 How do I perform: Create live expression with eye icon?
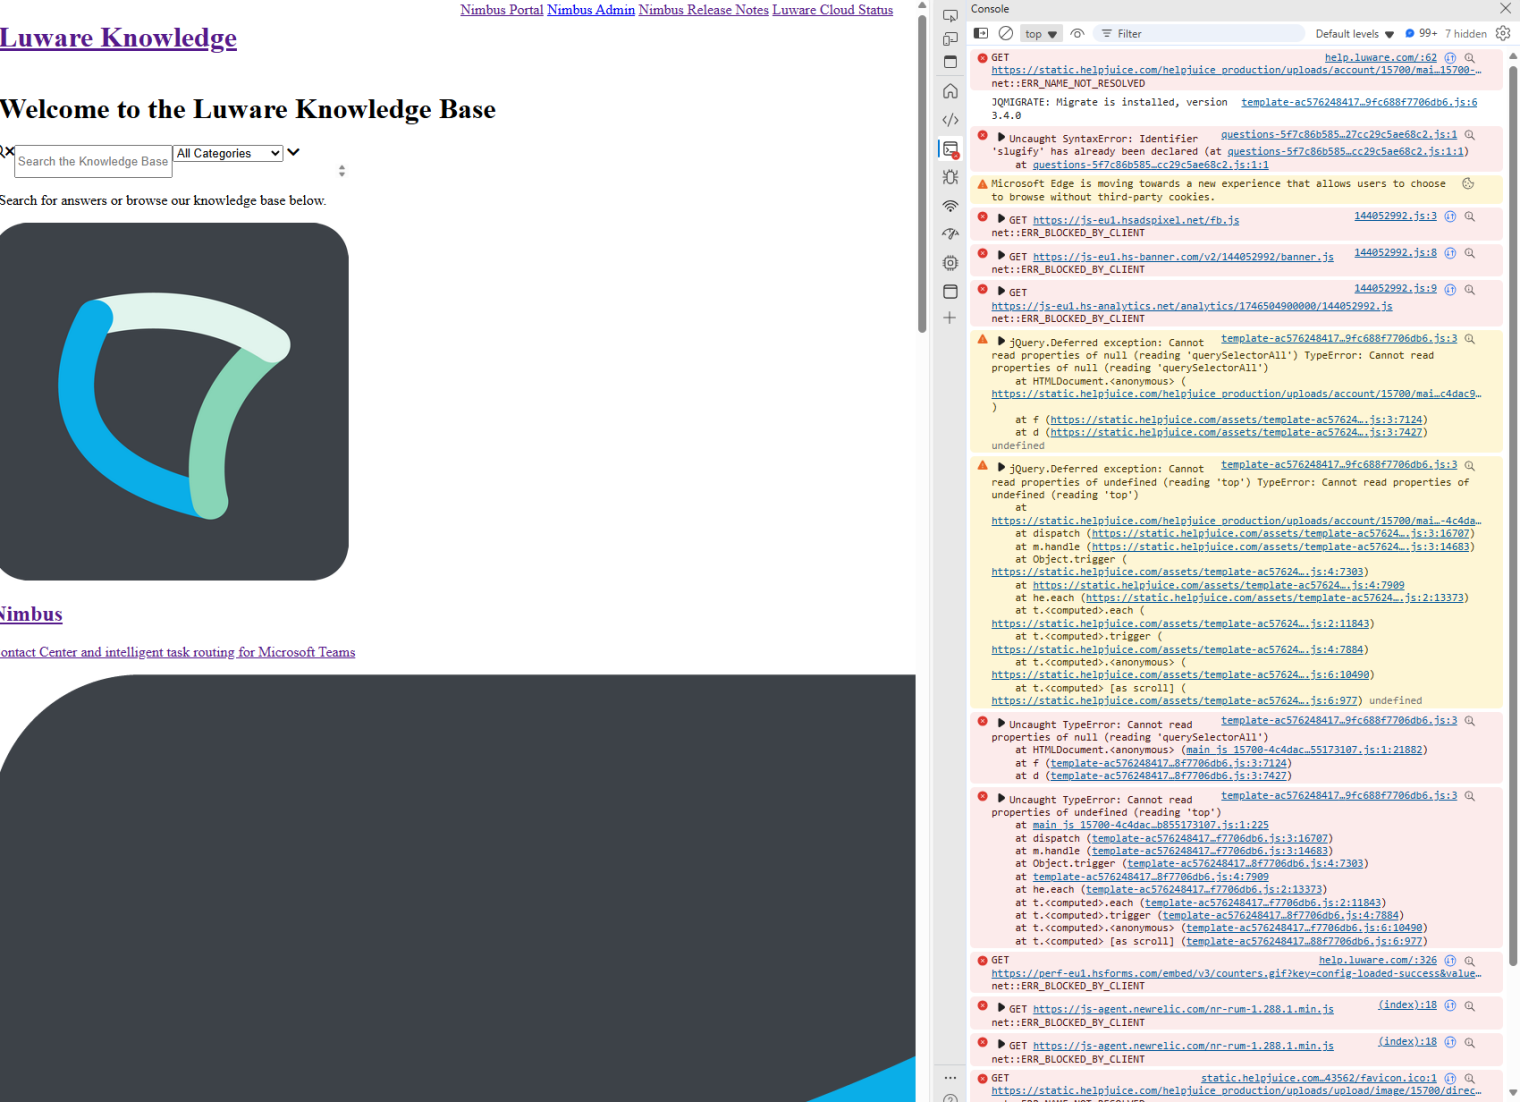(x=1077, y=34)
